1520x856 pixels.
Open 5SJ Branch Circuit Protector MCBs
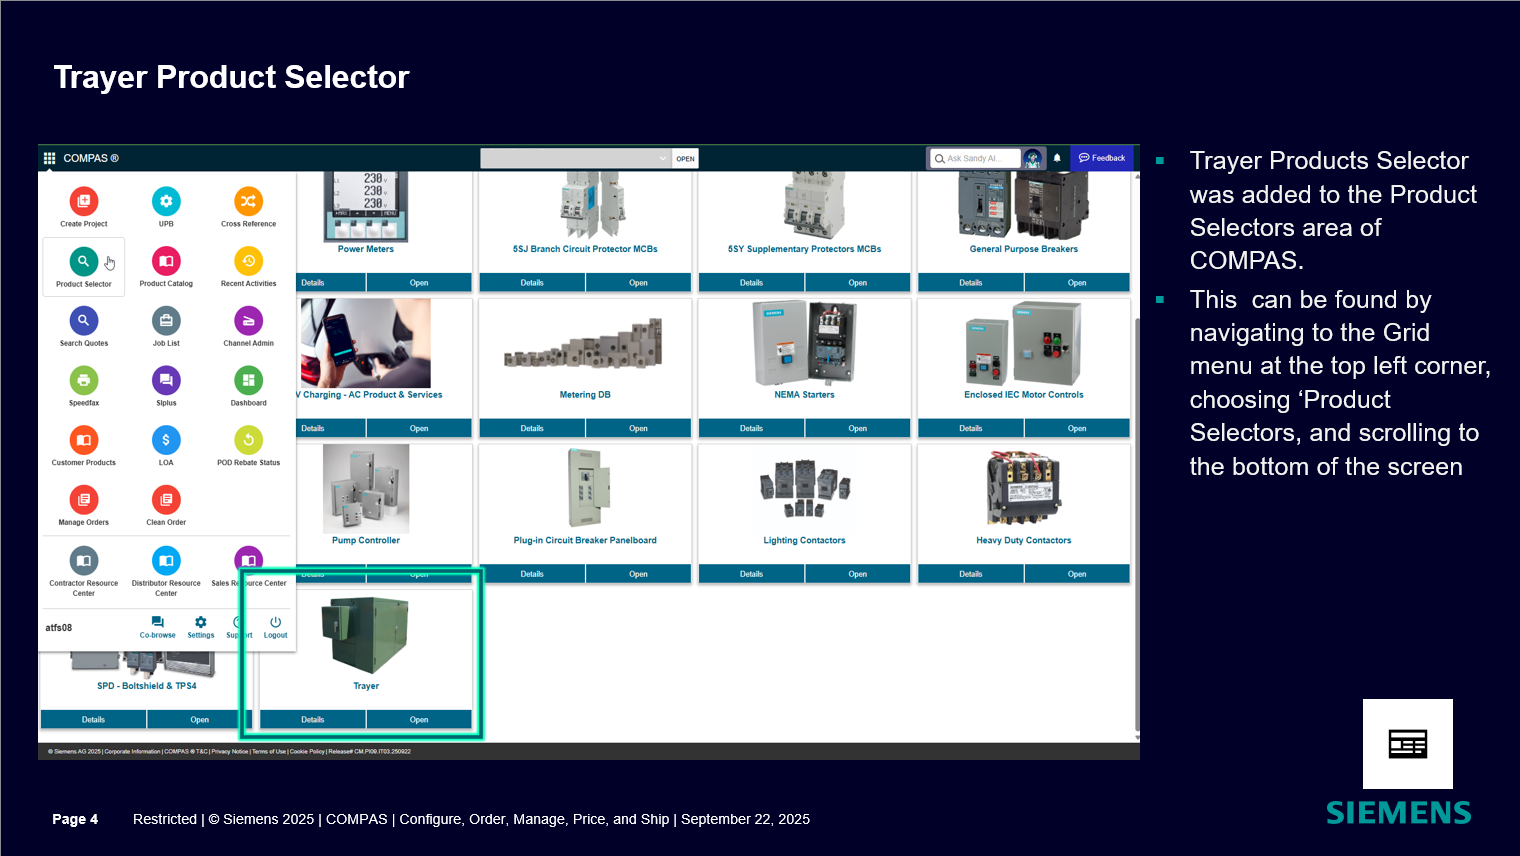(638, 283)
